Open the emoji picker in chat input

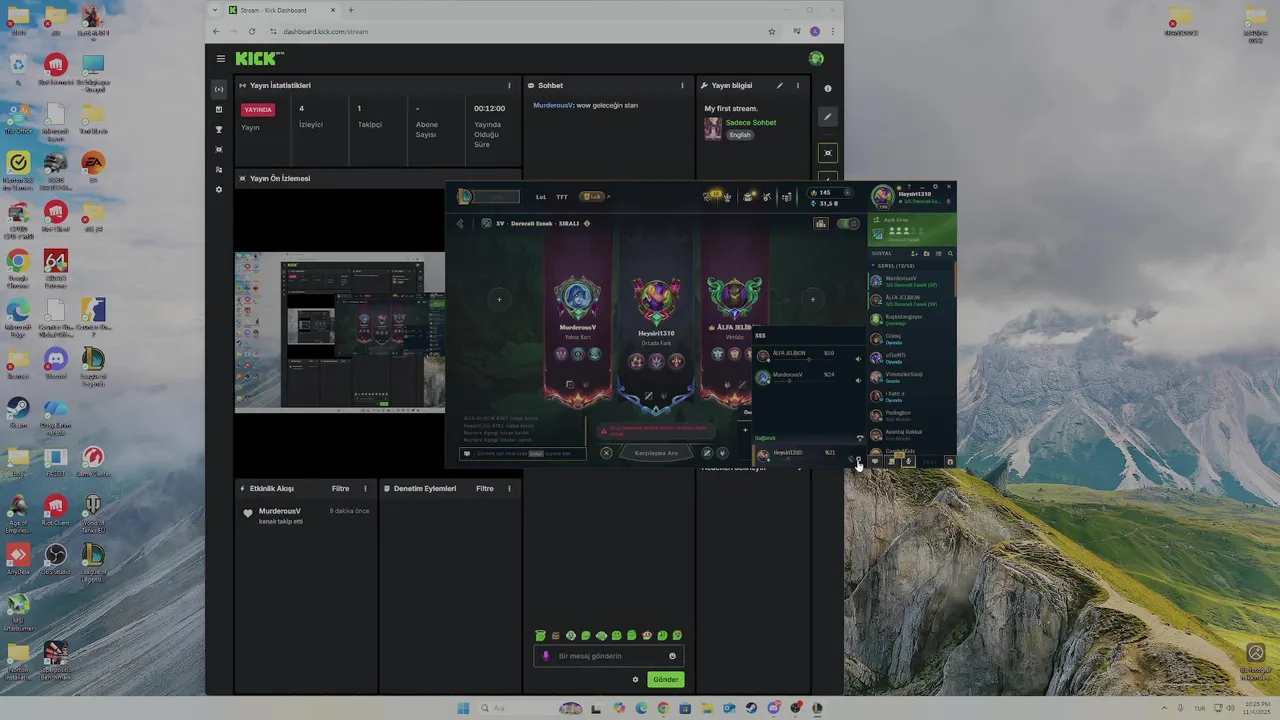coord(672,656)
